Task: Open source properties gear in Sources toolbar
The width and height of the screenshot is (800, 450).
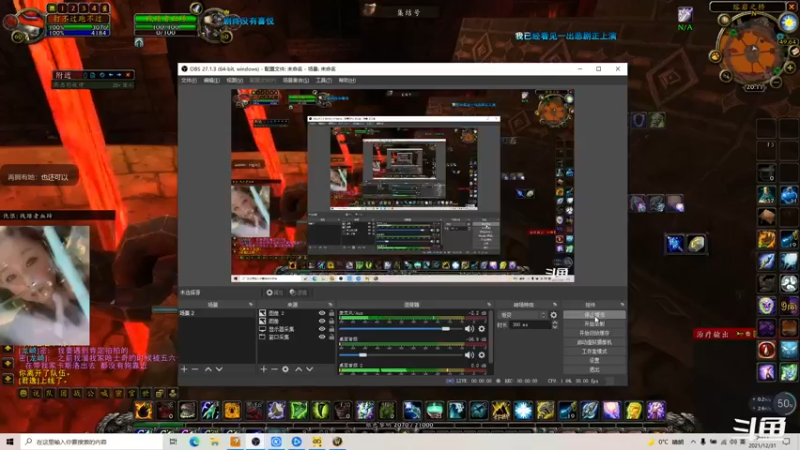Action: coord(285,369)
